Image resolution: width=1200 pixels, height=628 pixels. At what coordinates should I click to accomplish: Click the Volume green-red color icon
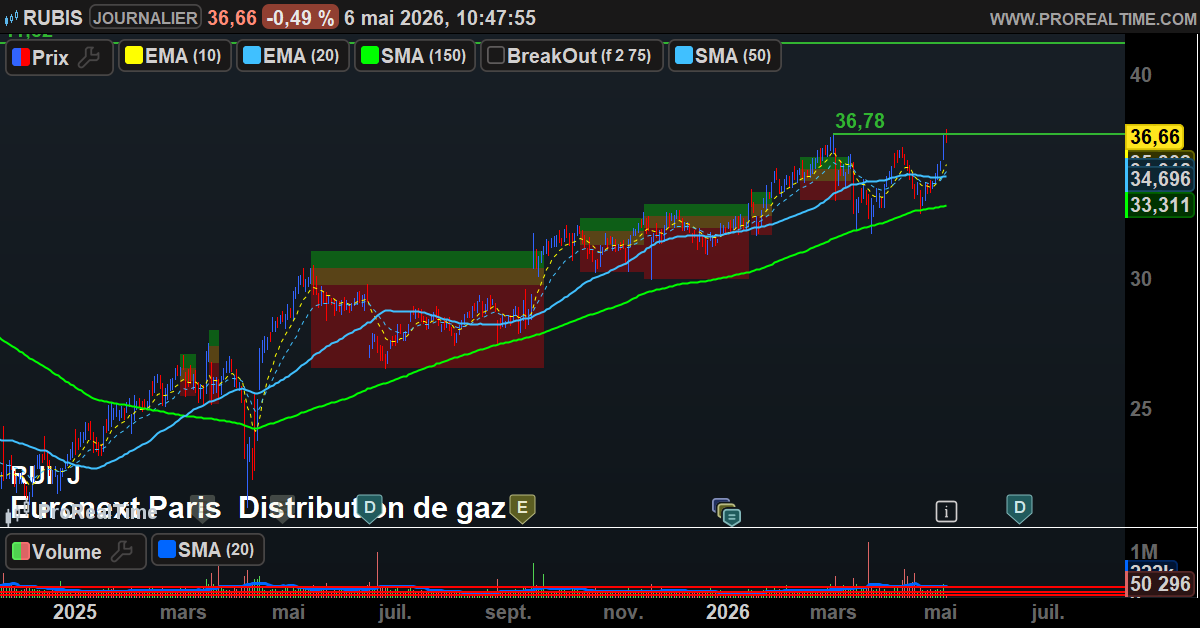(20, 551)
